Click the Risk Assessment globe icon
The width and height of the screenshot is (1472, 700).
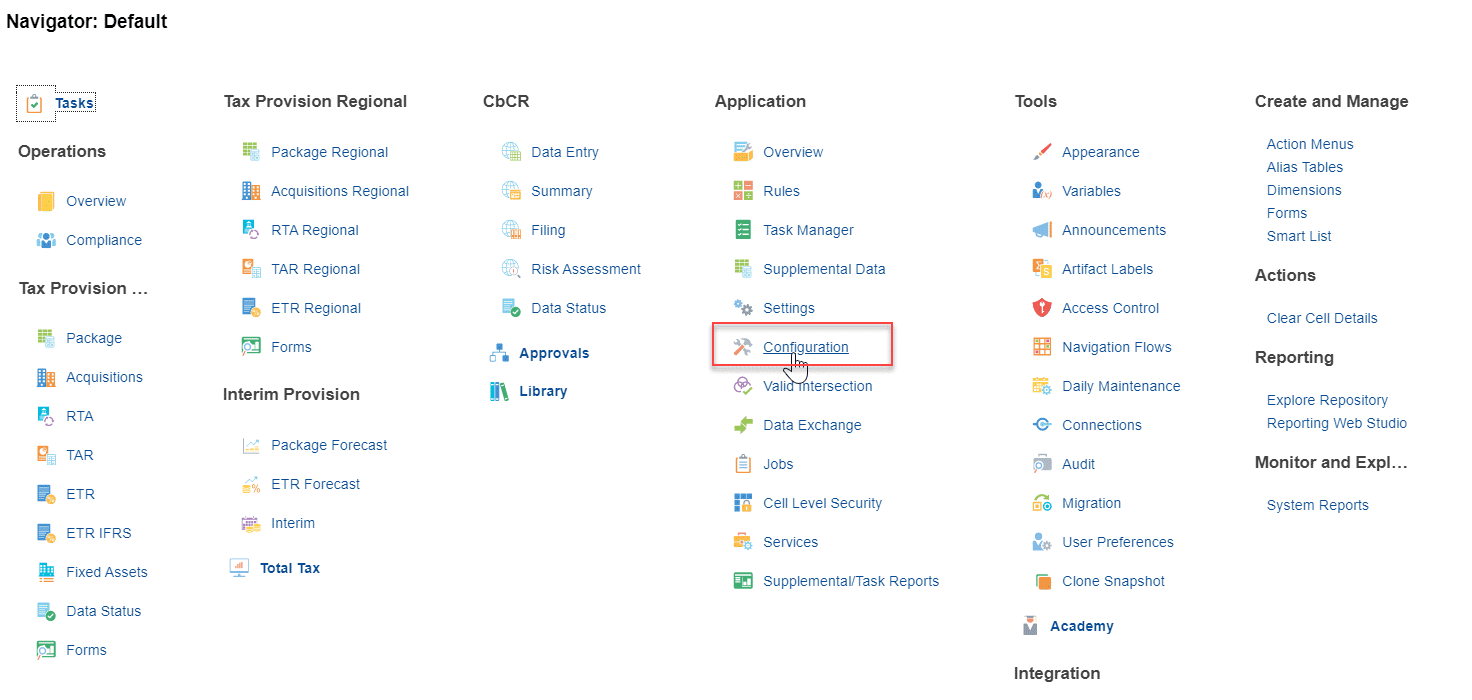pyautogui.click(x=511, y=269)
